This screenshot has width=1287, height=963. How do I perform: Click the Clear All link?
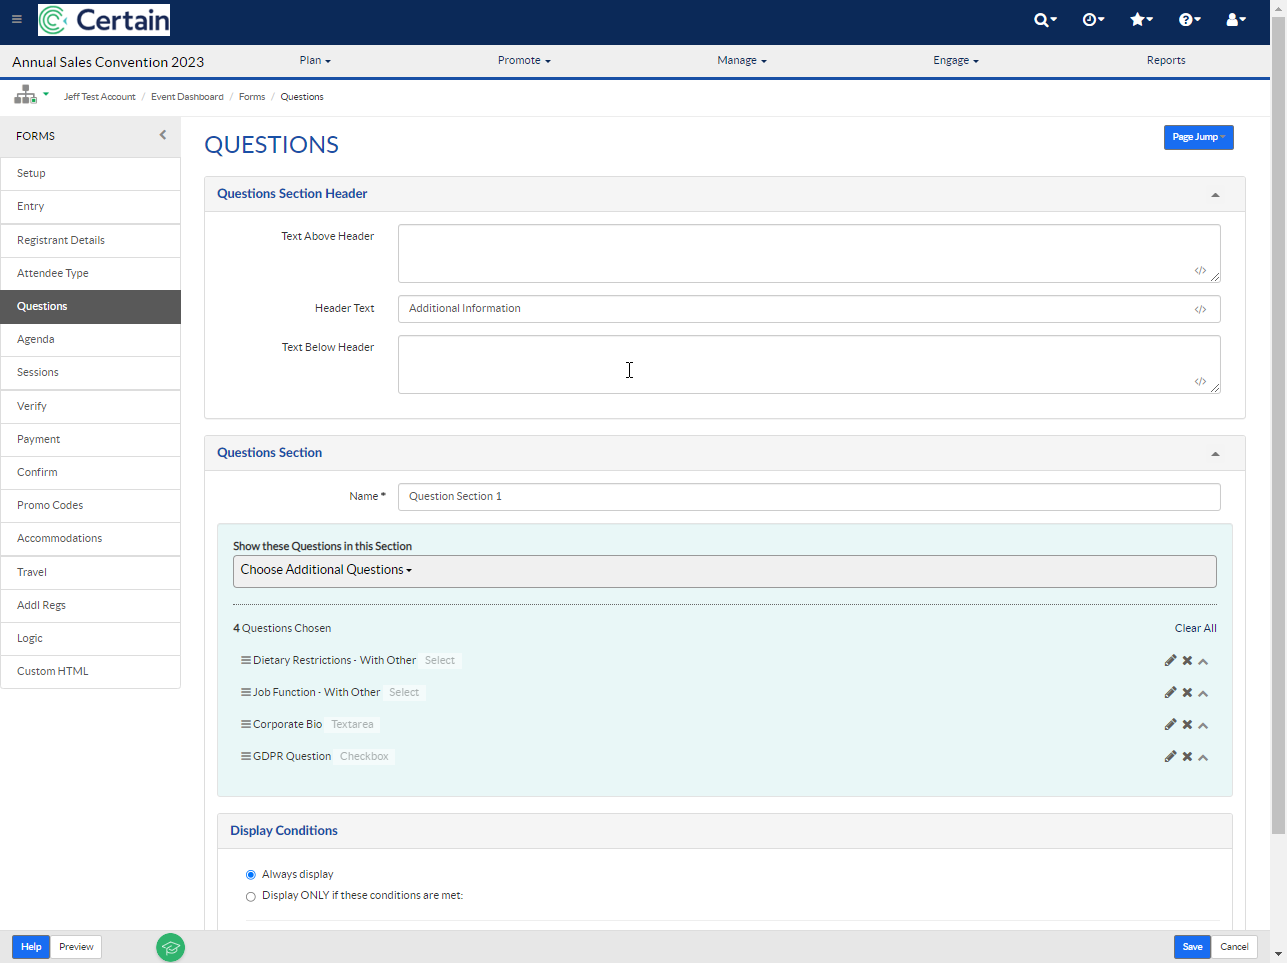pyautogui.click(x=1196, y=628)
